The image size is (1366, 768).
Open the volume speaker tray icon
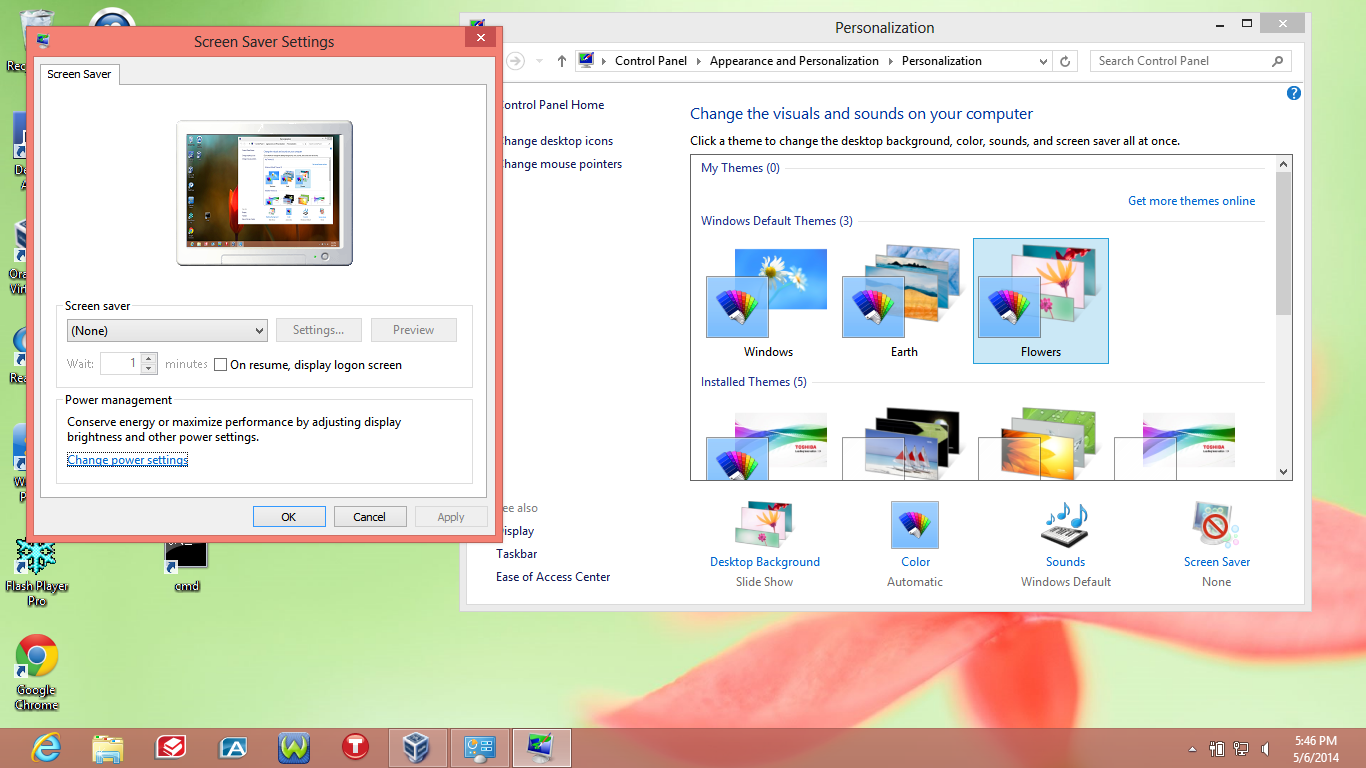tap(1265, 749)
